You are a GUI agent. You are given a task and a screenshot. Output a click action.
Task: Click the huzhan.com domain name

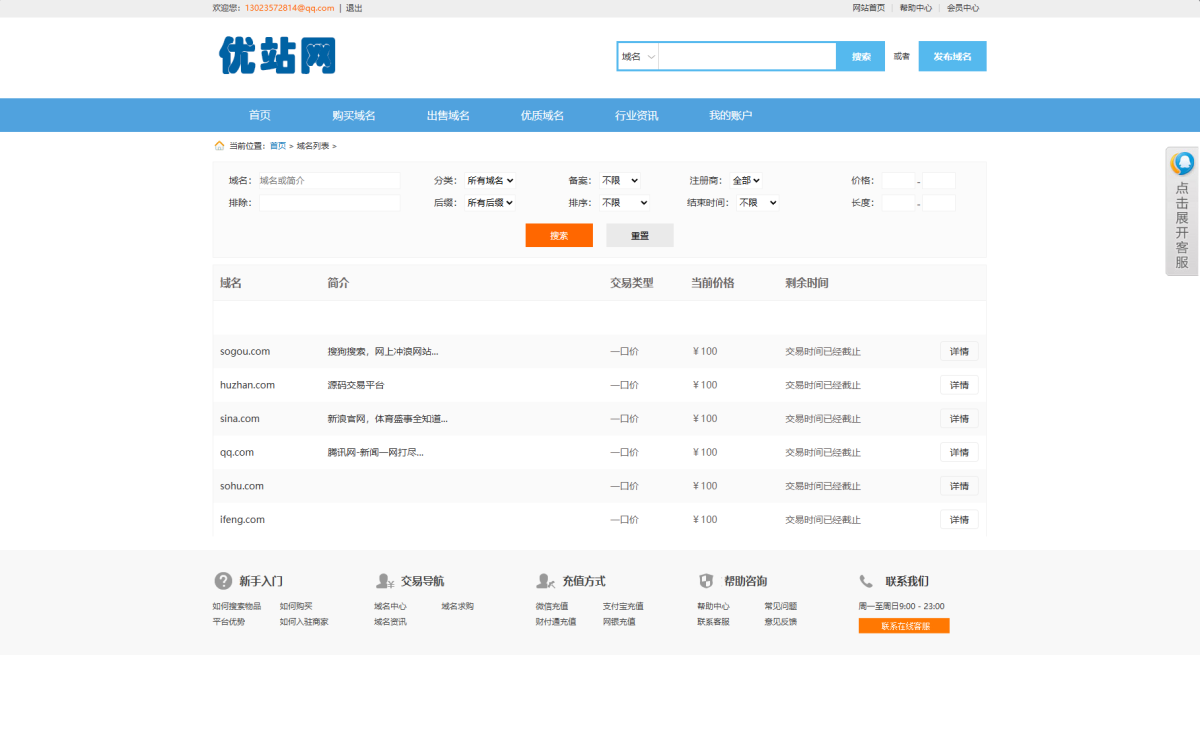coord(247,385)
